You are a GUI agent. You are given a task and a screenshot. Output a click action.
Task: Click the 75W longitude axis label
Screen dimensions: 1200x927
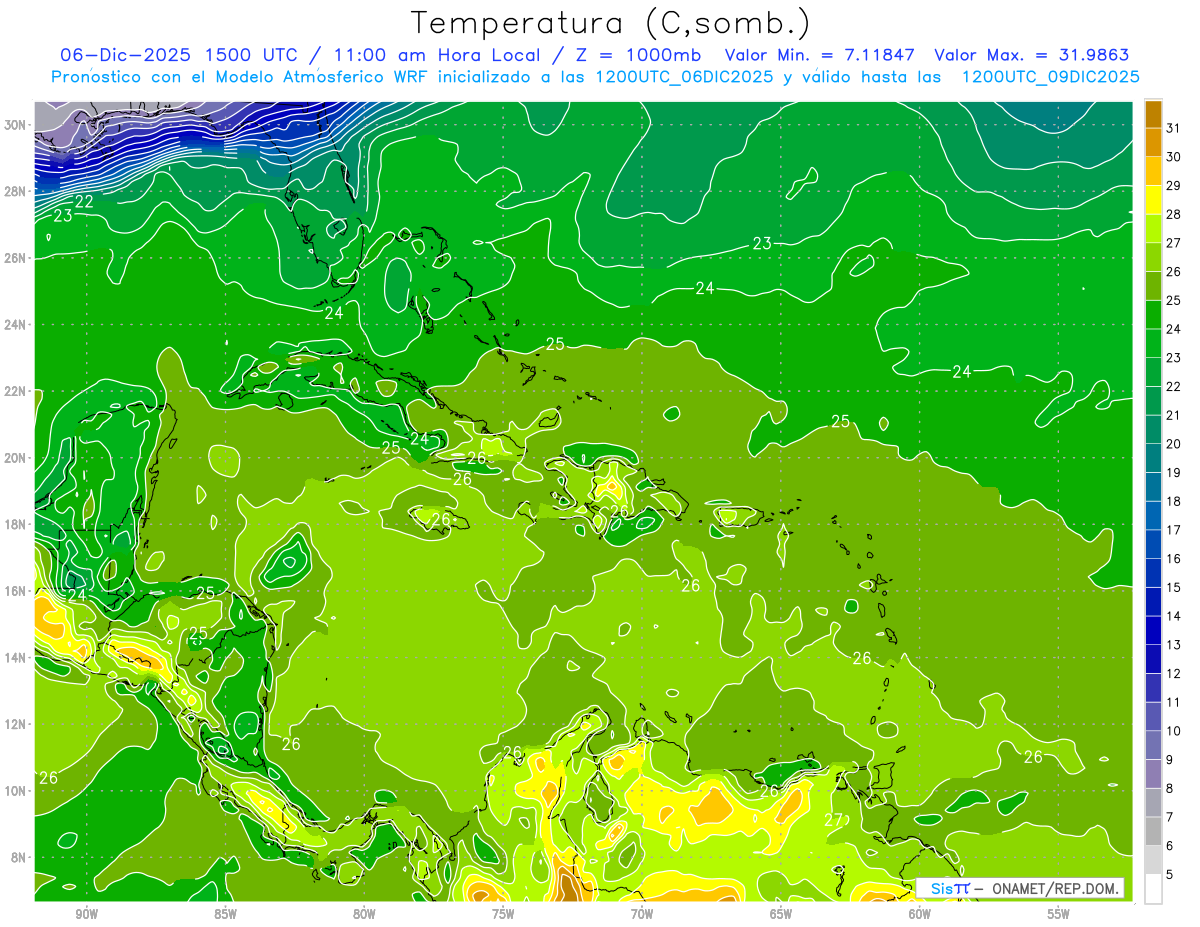503,913
